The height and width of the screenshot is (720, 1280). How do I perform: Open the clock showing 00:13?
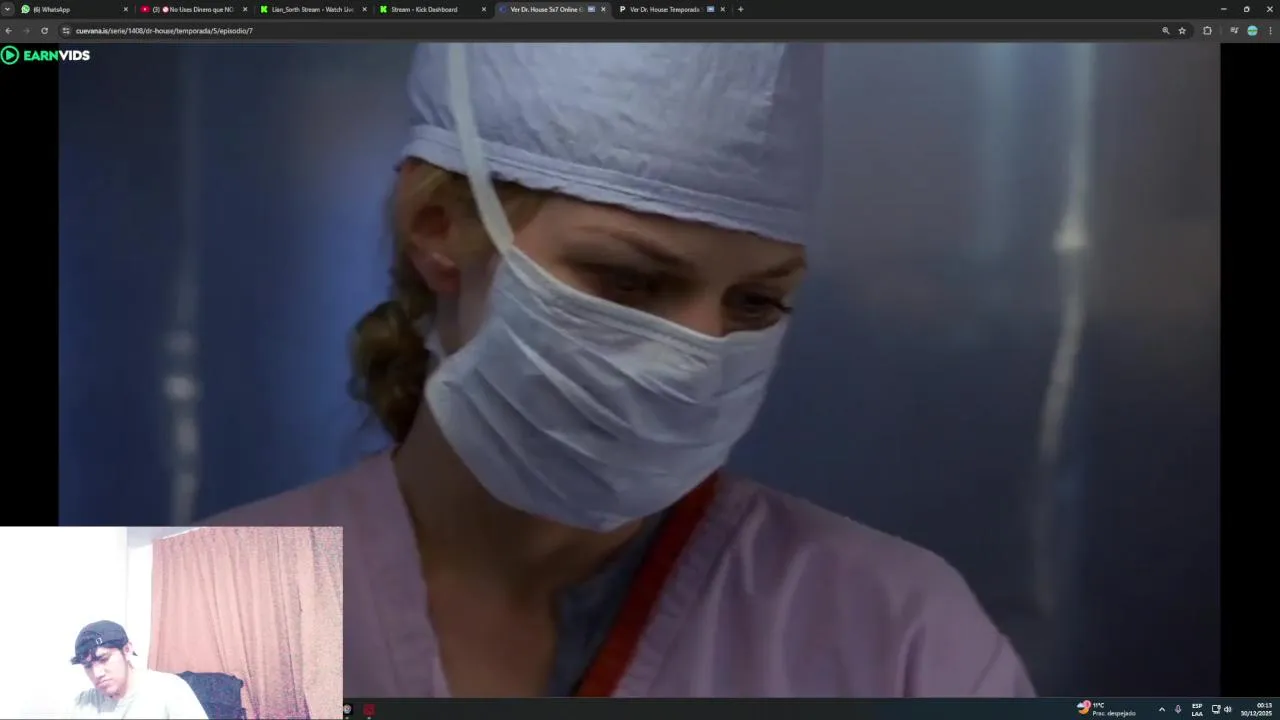tap(1256, 709)
